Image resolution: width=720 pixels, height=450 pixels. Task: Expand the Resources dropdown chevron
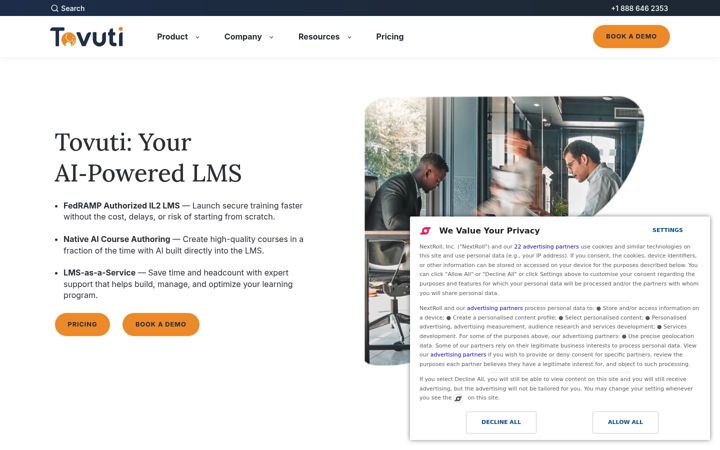click(x=349, y=37)
